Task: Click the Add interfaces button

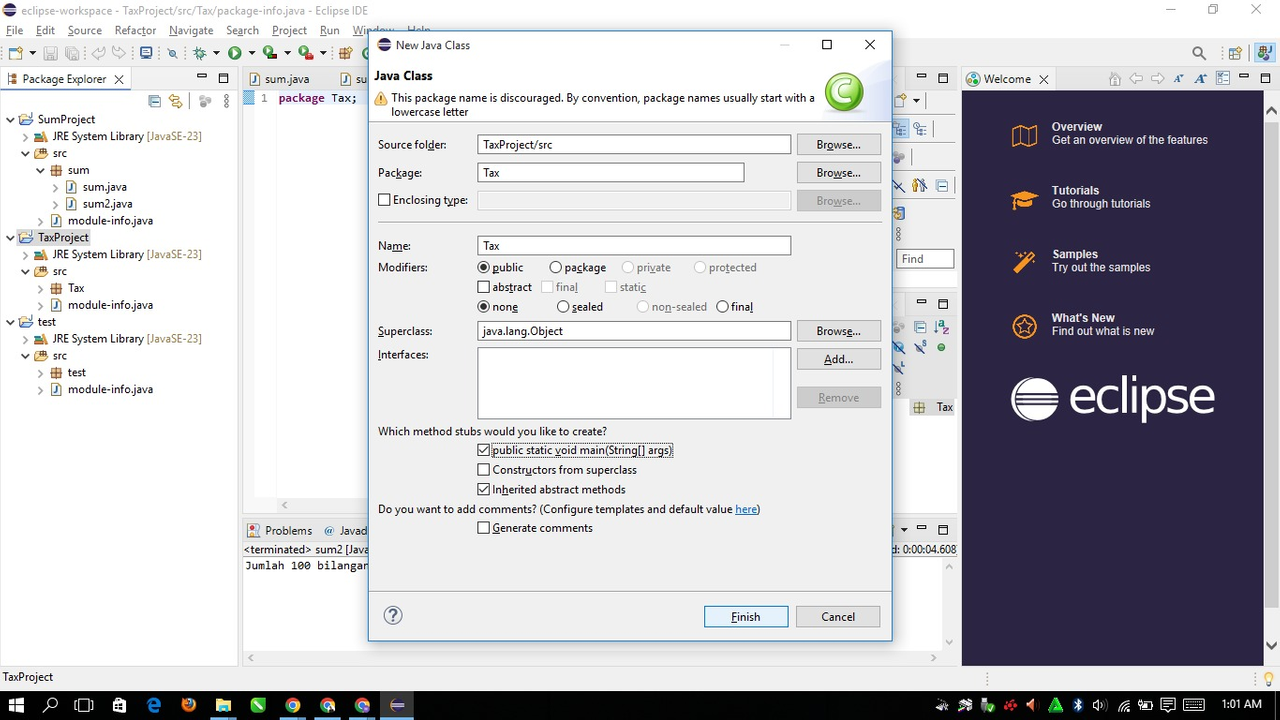Action: pos(839,359)
